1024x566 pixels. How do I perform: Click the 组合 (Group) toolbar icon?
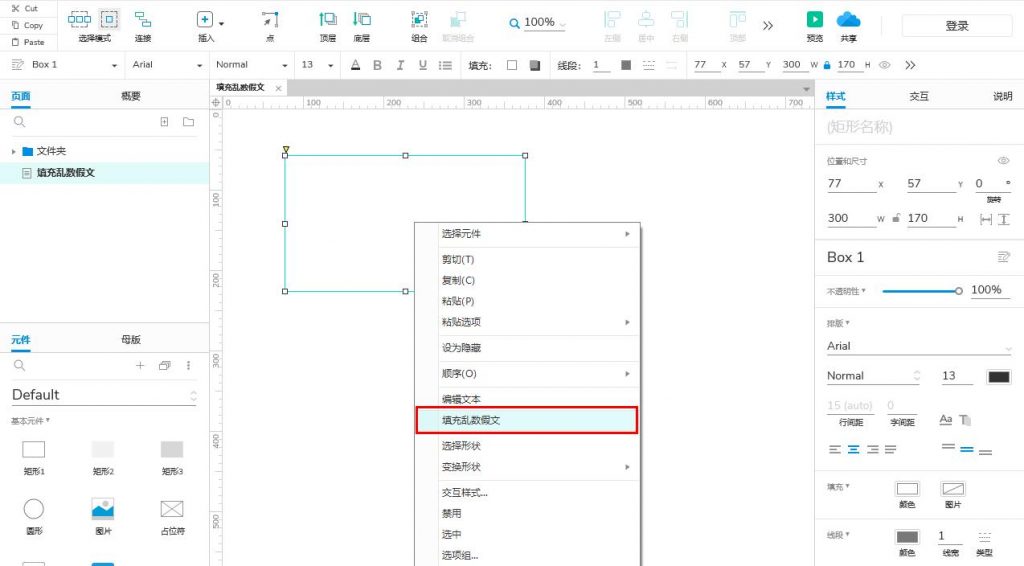pos(420,19)
